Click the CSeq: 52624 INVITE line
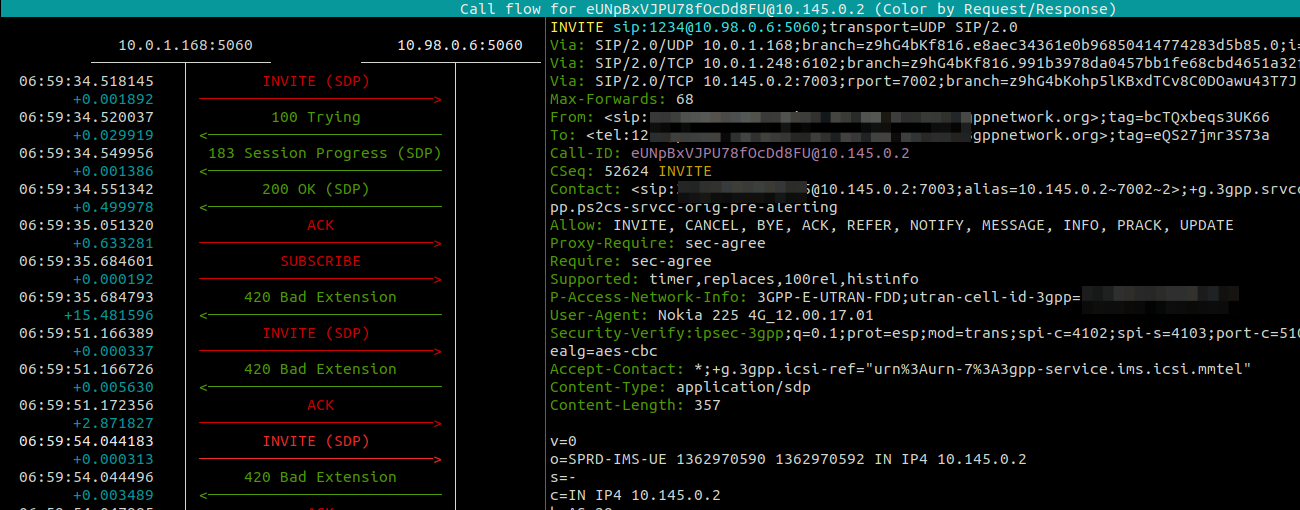 [631, 171]
